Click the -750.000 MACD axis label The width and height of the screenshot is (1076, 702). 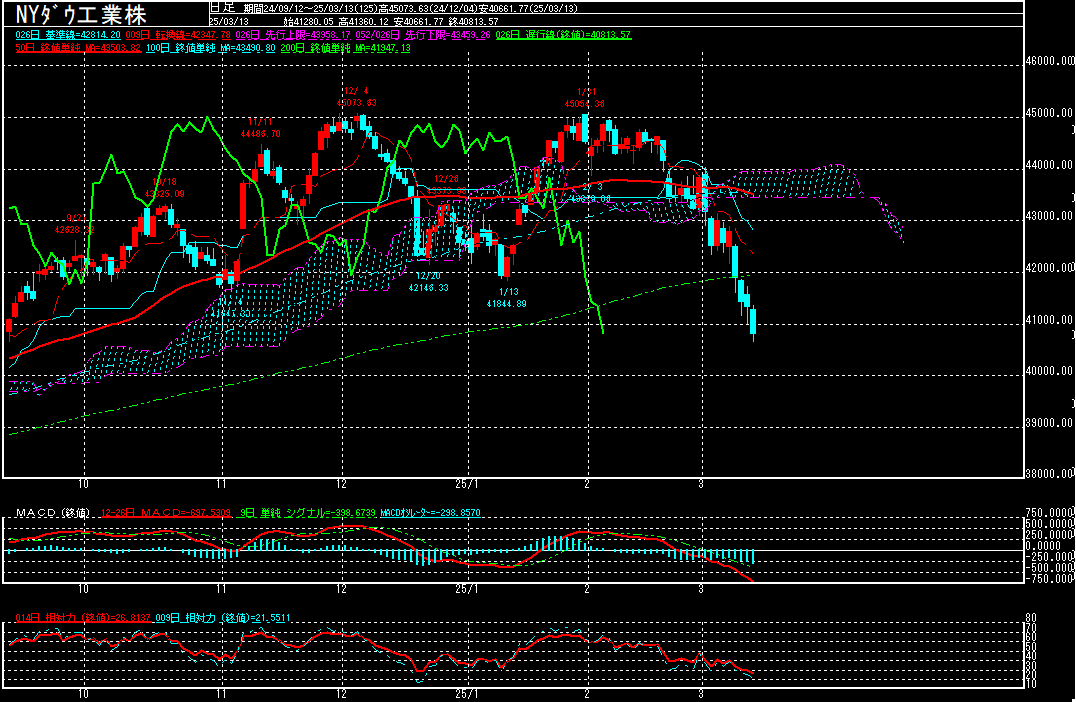click(x=1049, y=578)
